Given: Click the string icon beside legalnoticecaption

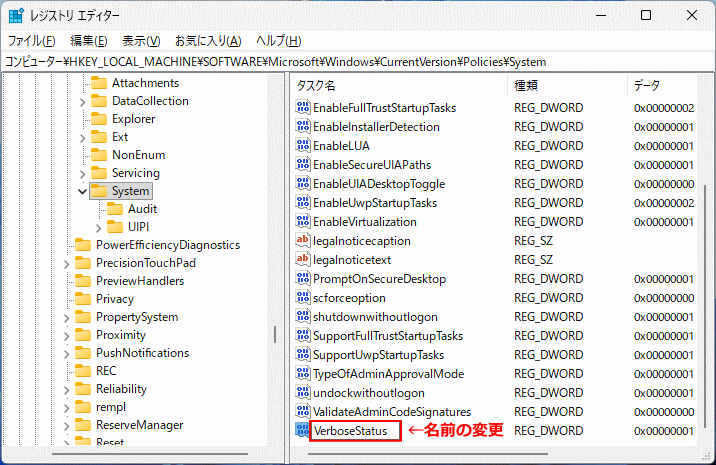Looking at the screenshot, I should pyautogui.click(x=302, y=240).
